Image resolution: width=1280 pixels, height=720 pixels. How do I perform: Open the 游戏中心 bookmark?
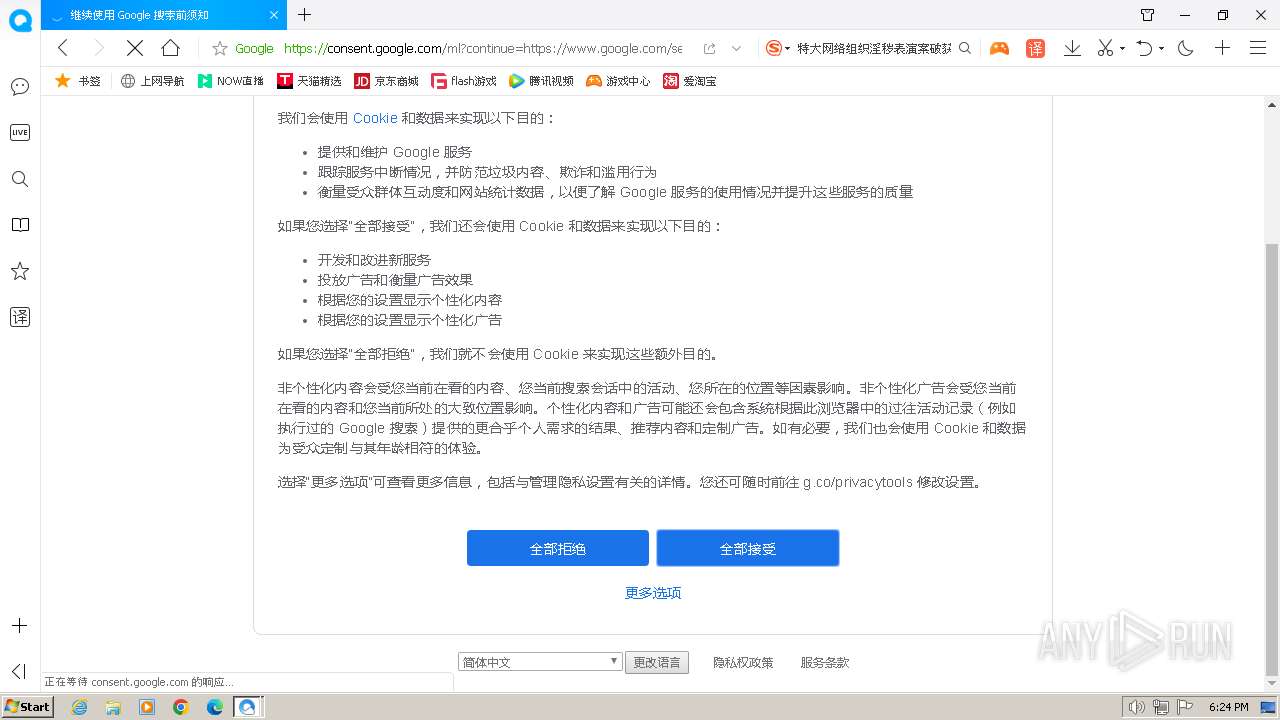coord(618,81)
